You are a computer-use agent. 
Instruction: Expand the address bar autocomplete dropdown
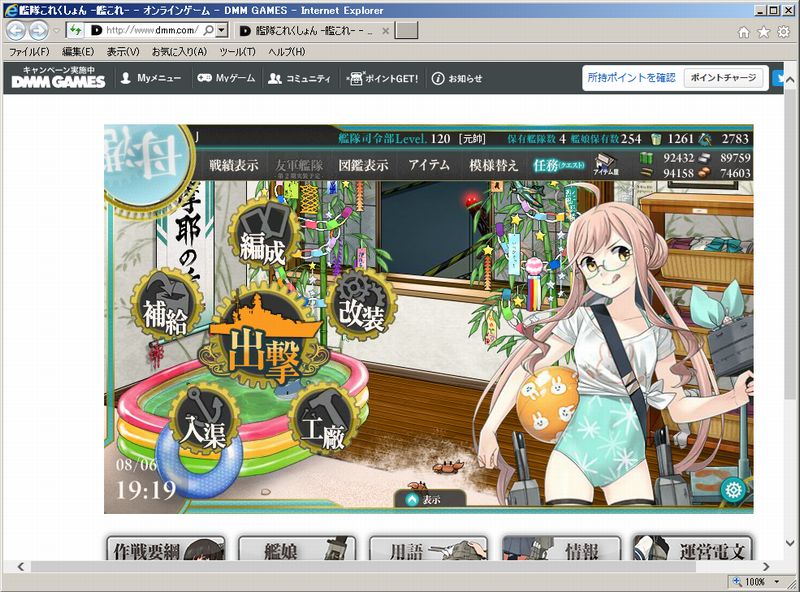[221, 31]
